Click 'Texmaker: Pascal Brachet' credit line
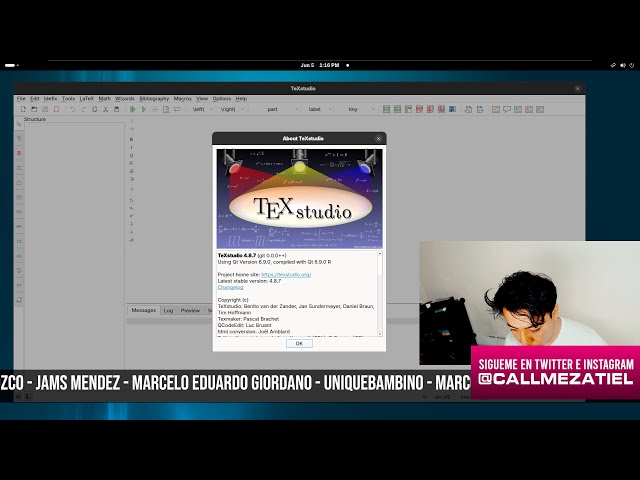Screen dimensions: 640x480 coord(248,319)
